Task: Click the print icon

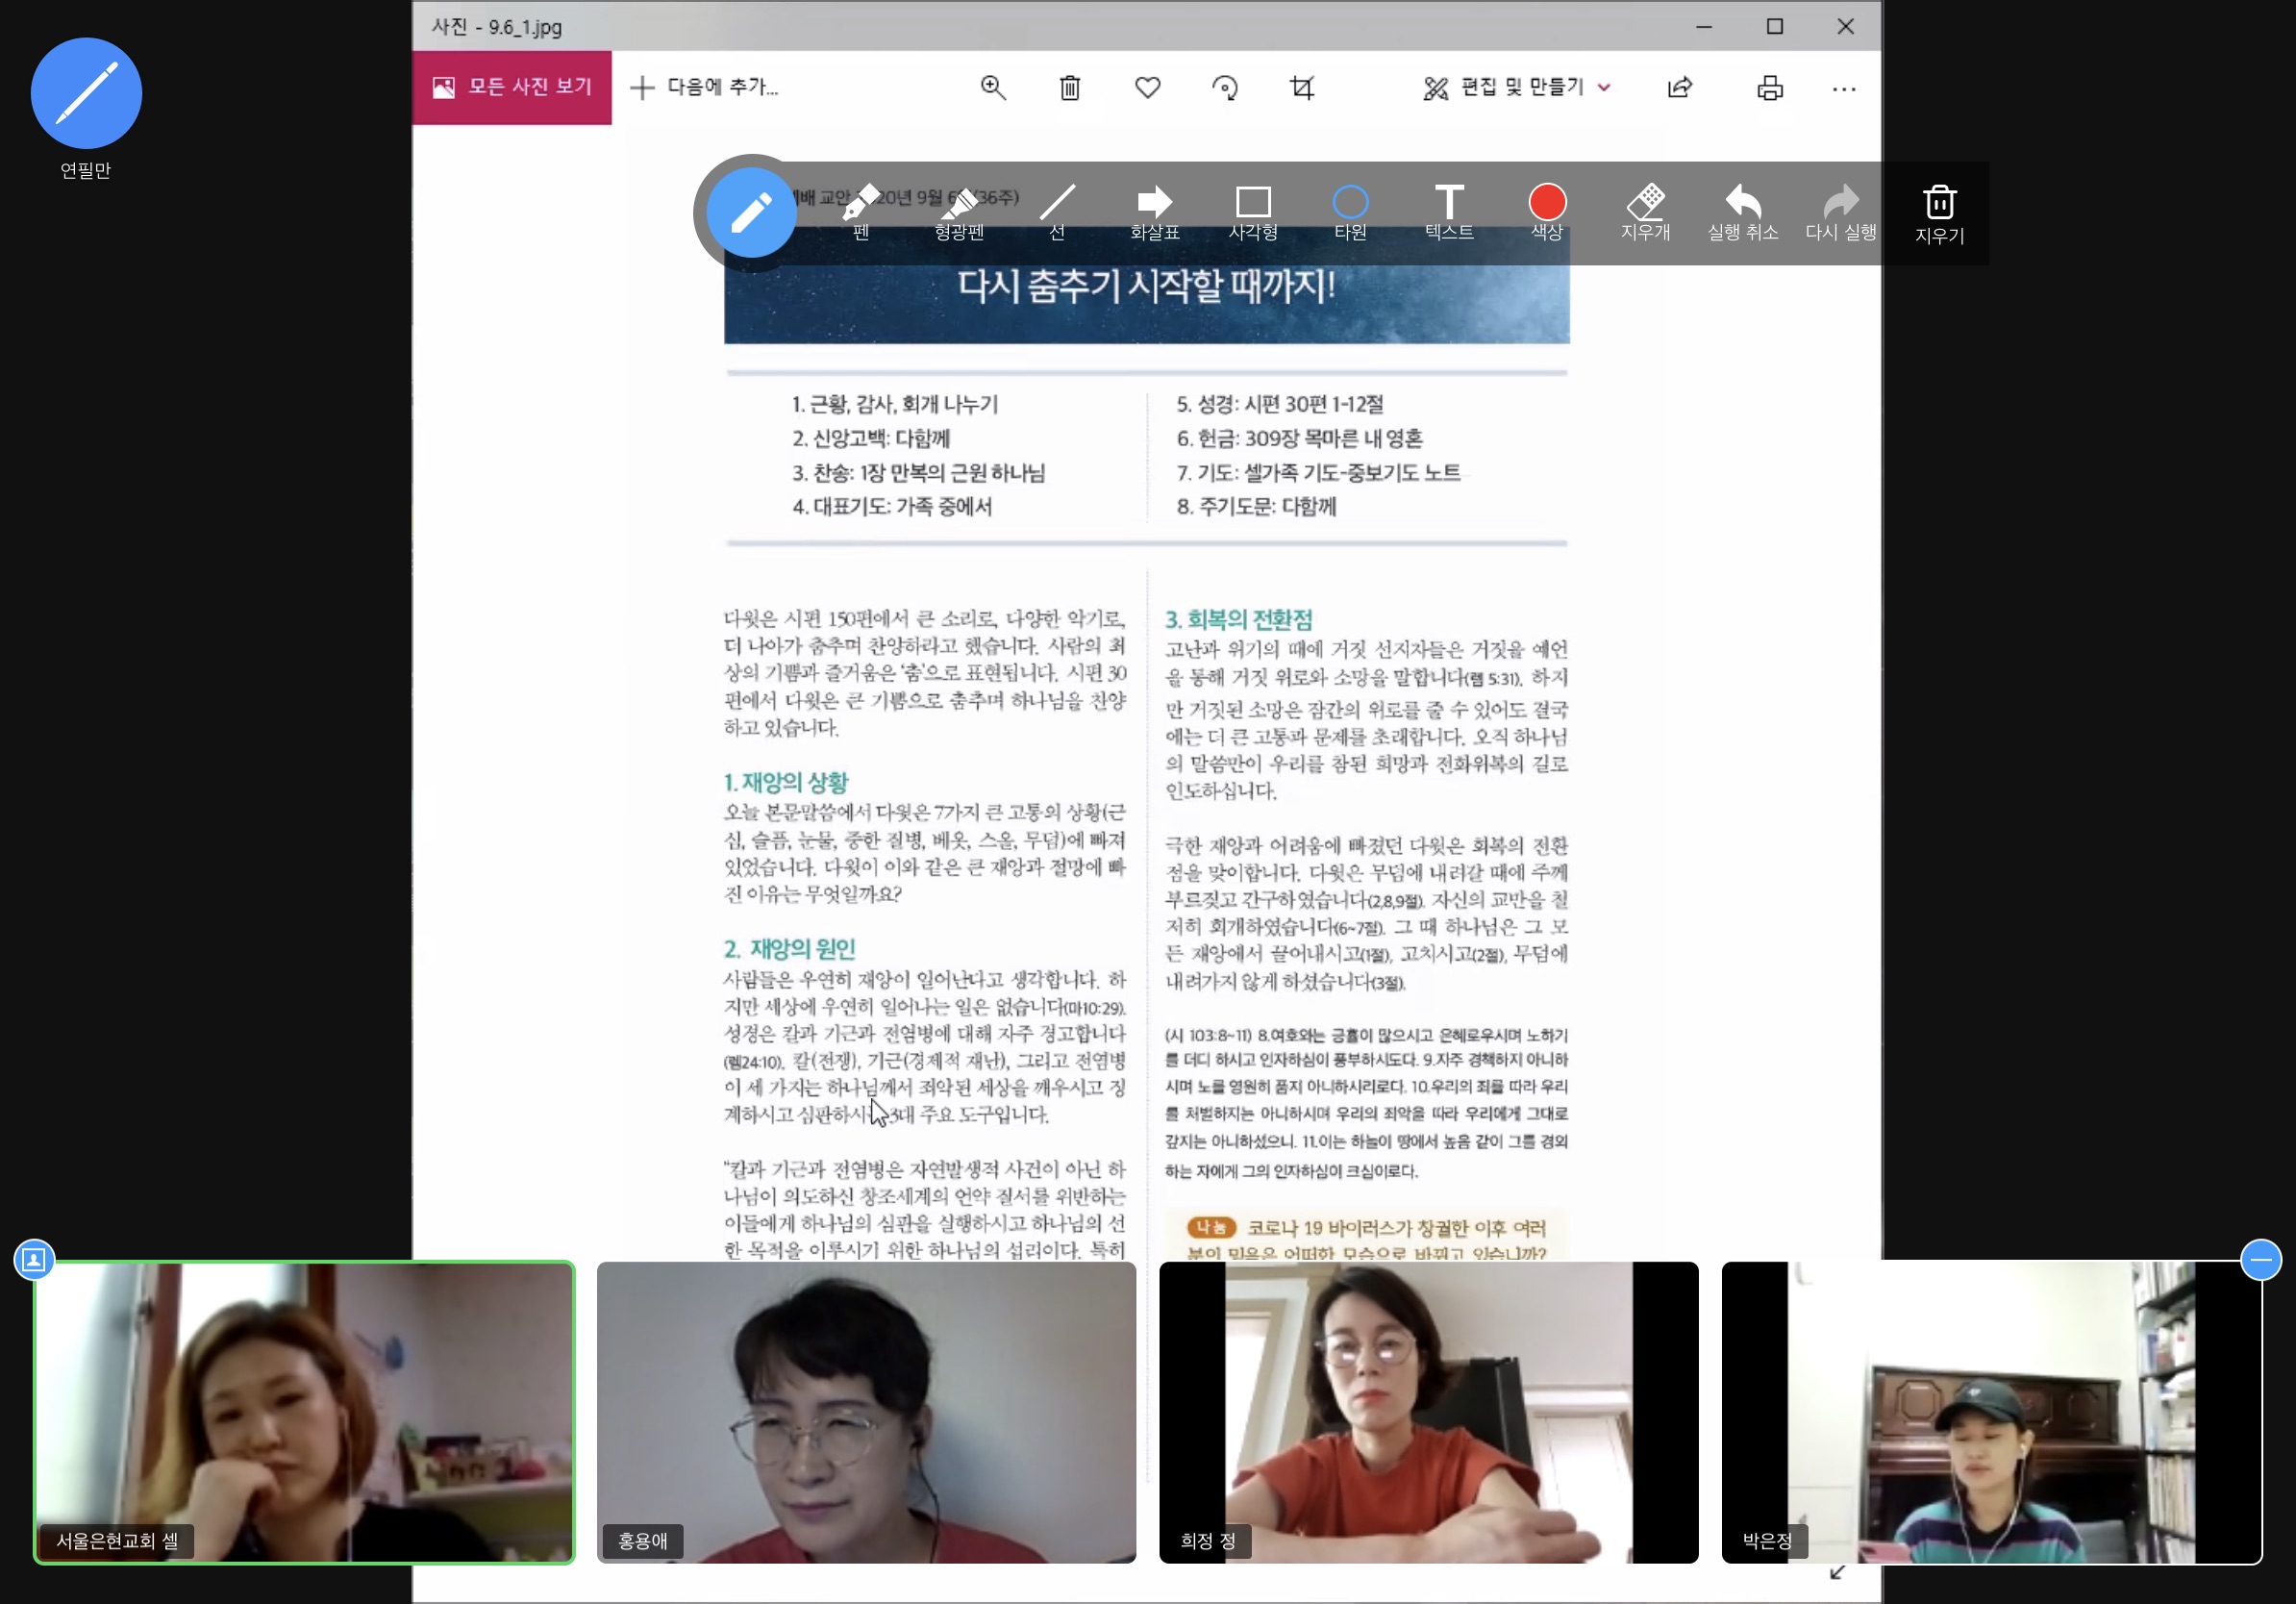Action: (1769, 87)
